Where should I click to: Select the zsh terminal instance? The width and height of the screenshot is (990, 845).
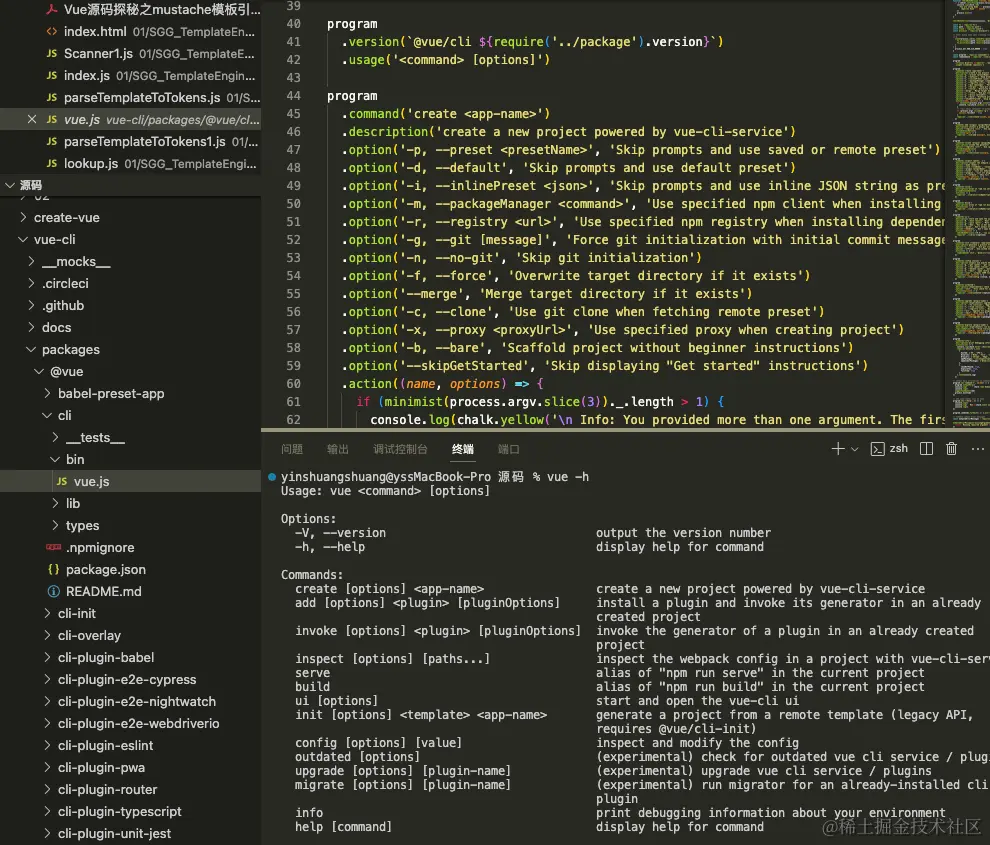(x=889, y=448)
